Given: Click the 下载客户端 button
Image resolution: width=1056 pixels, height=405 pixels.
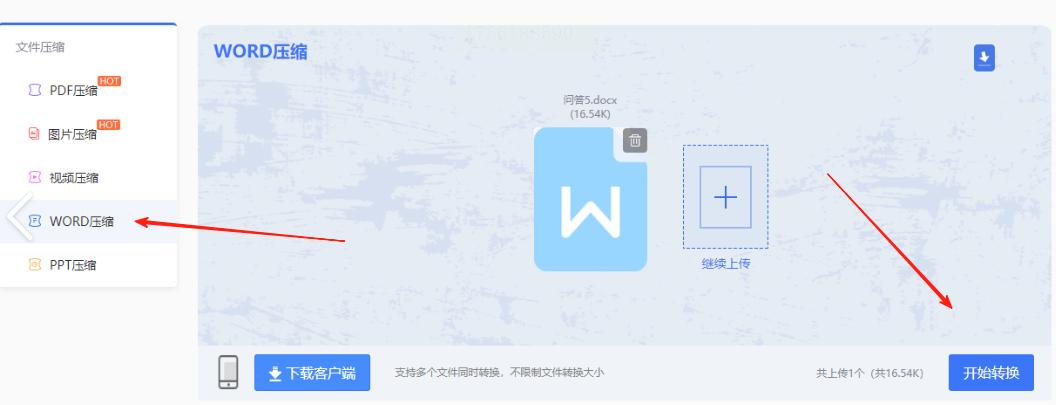Looking at the screenshot, I should point(312,373).
